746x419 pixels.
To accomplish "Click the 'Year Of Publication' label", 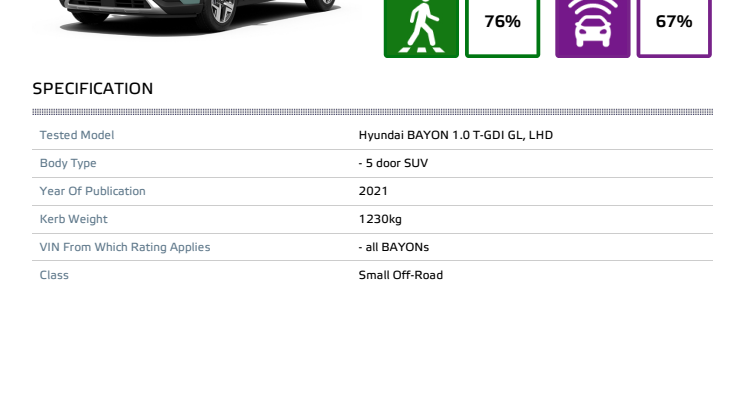I will pos(92,191).
